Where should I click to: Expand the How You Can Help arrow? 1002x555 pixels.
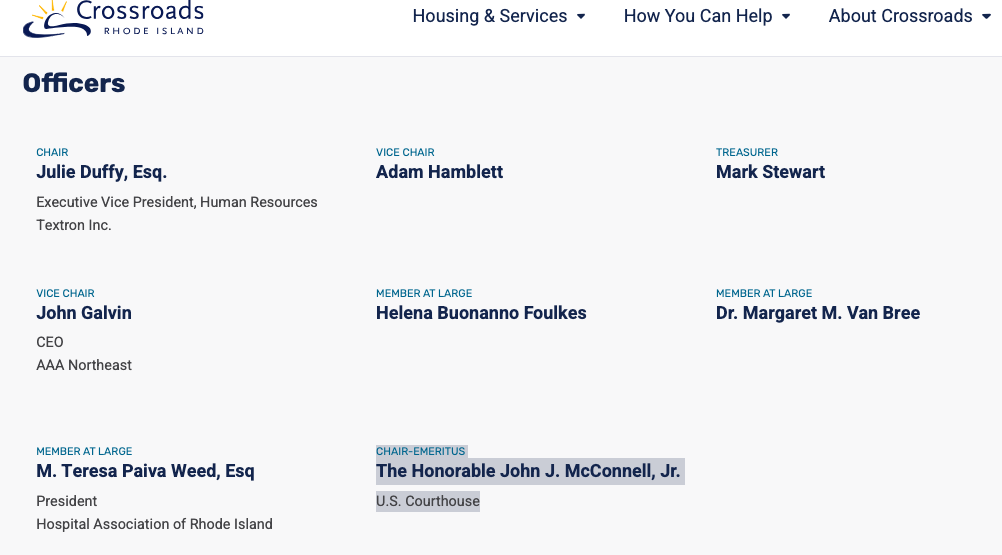(x=786, y=17)
